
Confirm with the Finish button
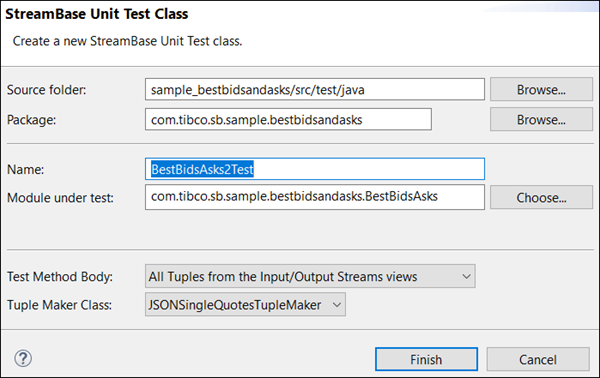coord(426,359)
